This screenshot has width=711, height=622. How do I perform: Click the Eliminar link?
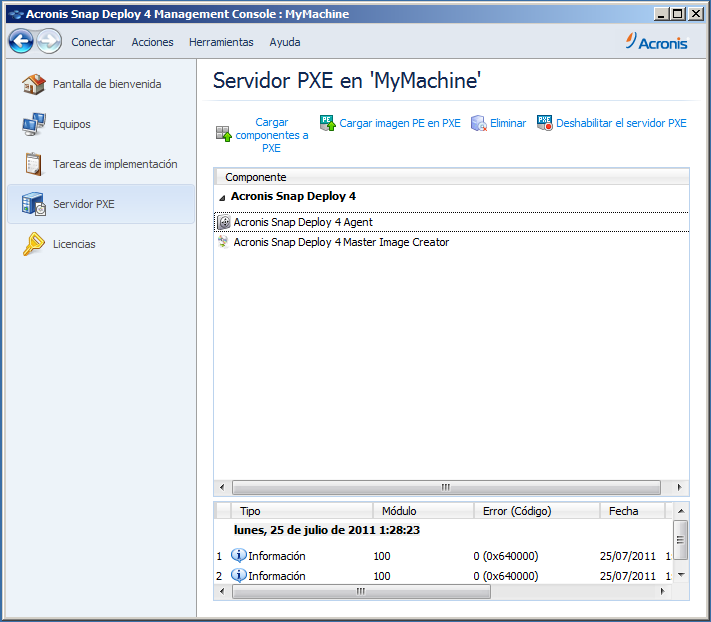coord(508,123)
